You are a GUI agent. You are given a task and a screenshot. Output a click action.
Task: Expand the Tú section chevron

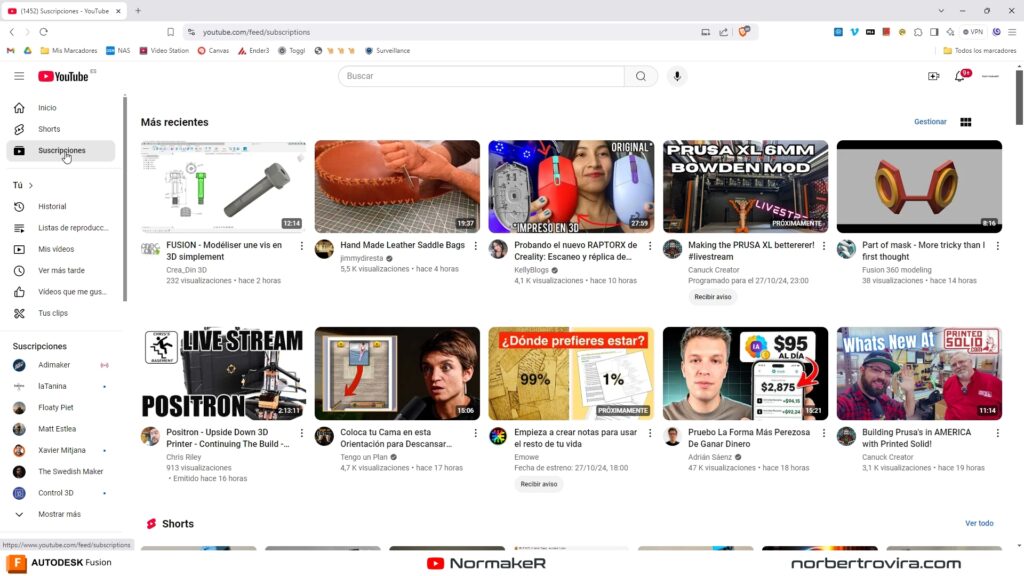(x=31, y=185)
